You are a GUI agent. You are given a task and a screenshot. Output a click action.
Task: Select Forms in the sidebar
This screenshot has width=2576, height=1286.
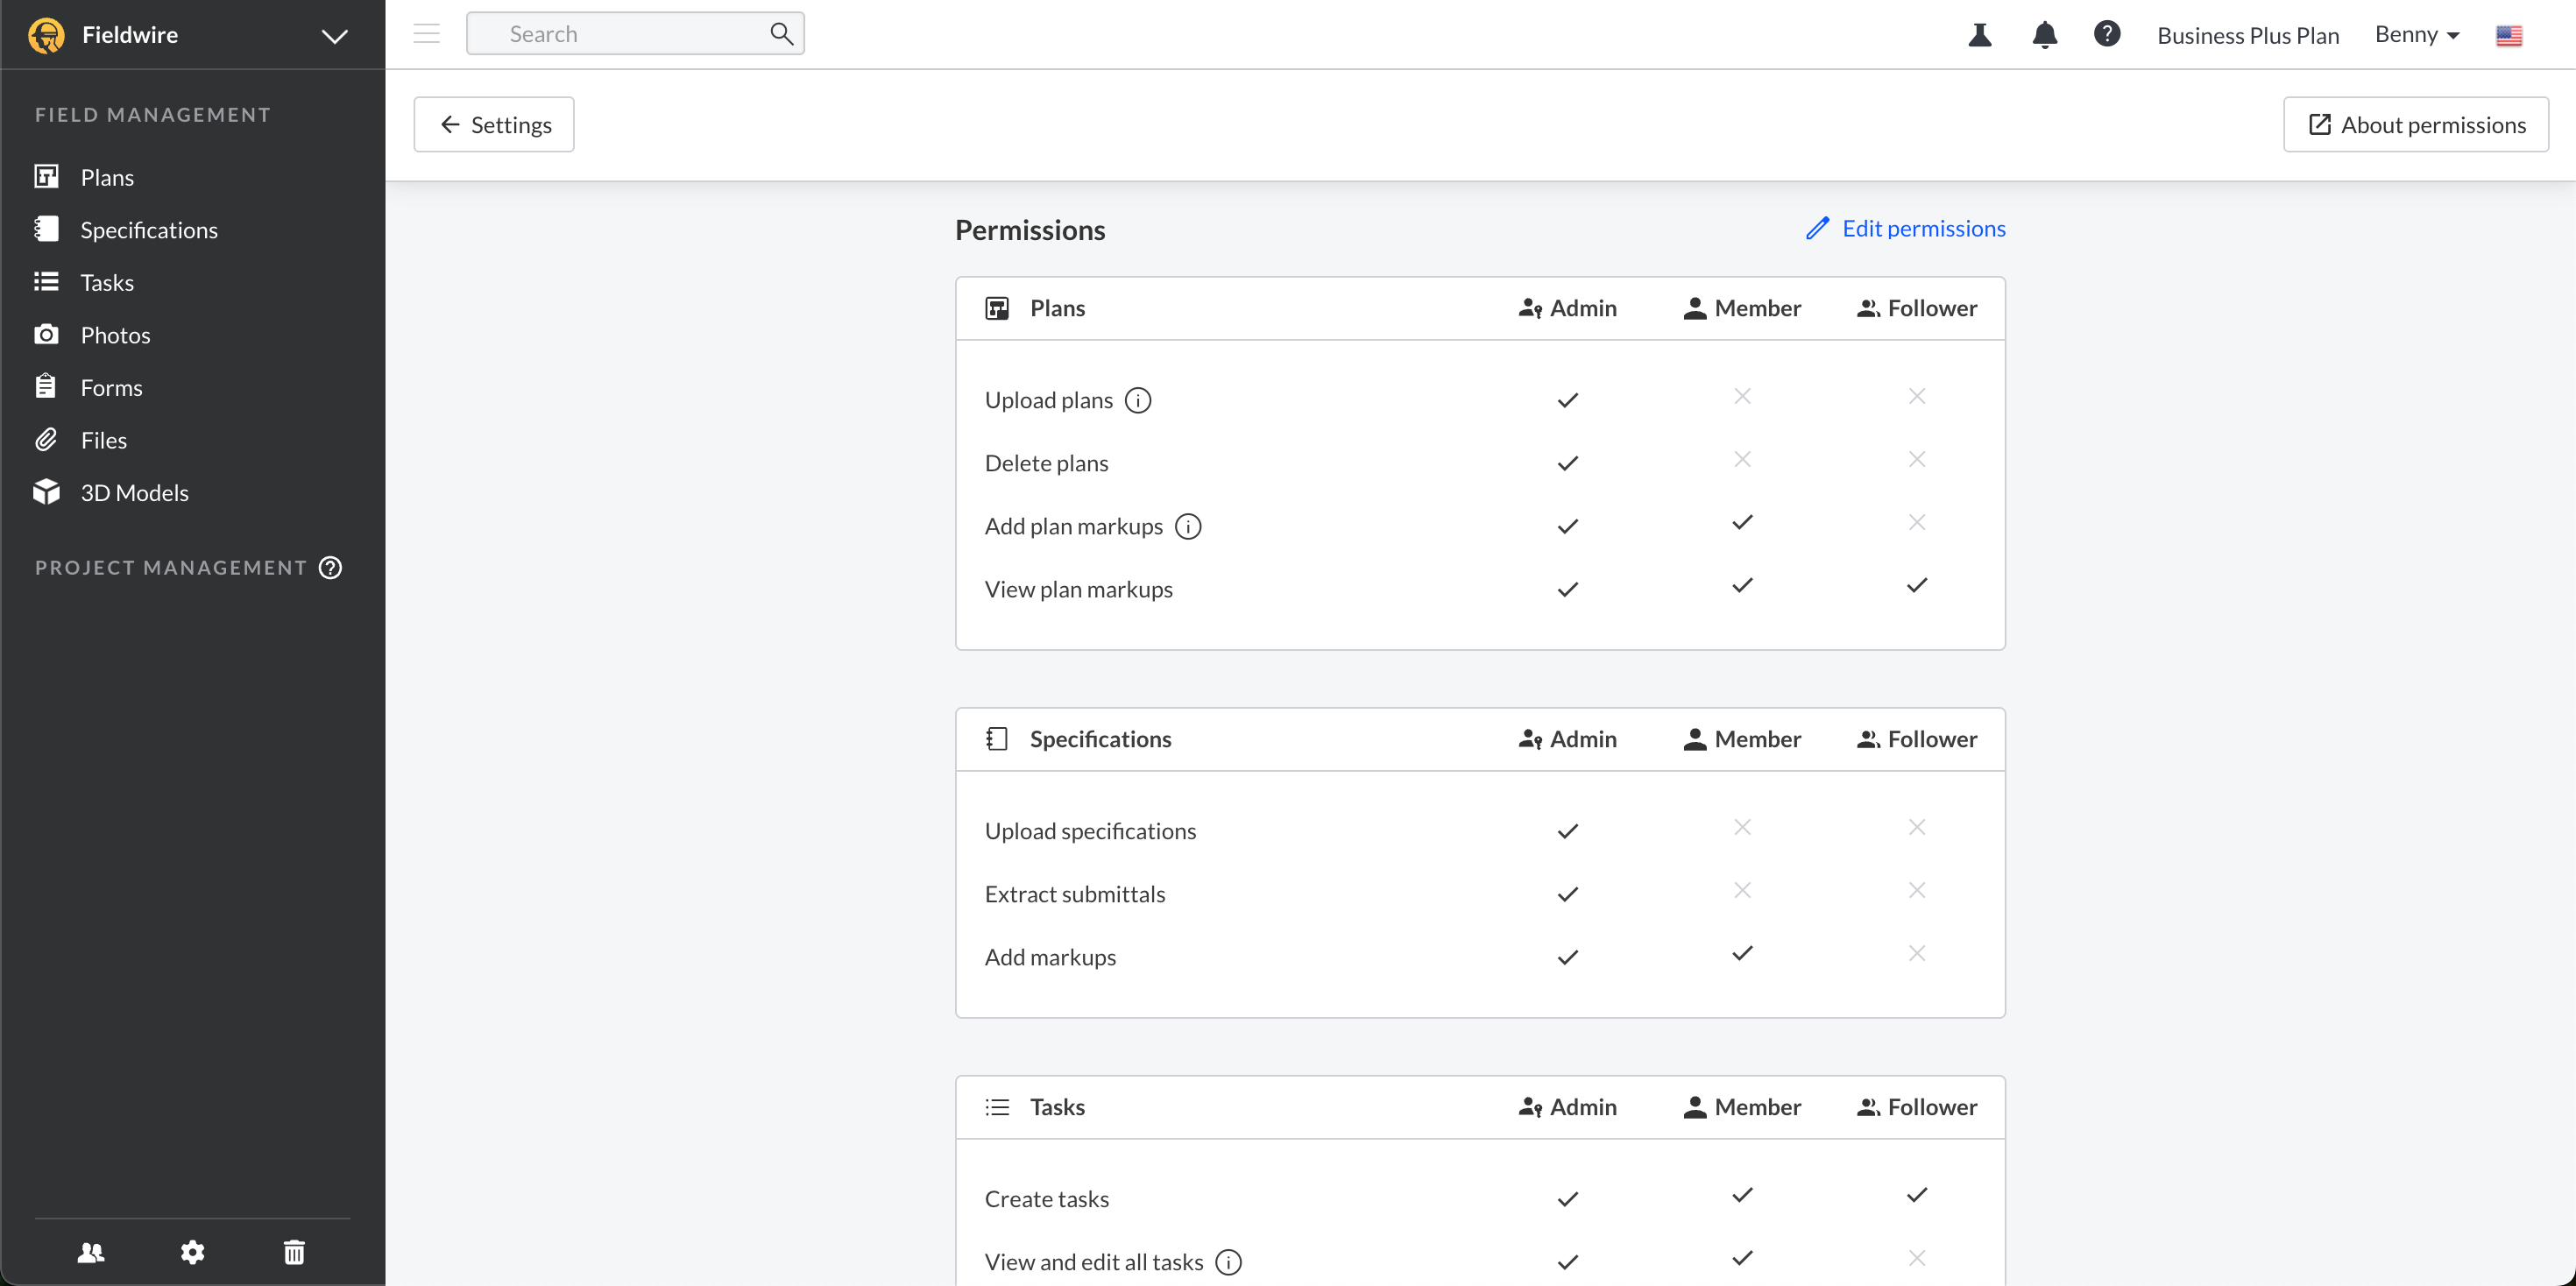111,388
